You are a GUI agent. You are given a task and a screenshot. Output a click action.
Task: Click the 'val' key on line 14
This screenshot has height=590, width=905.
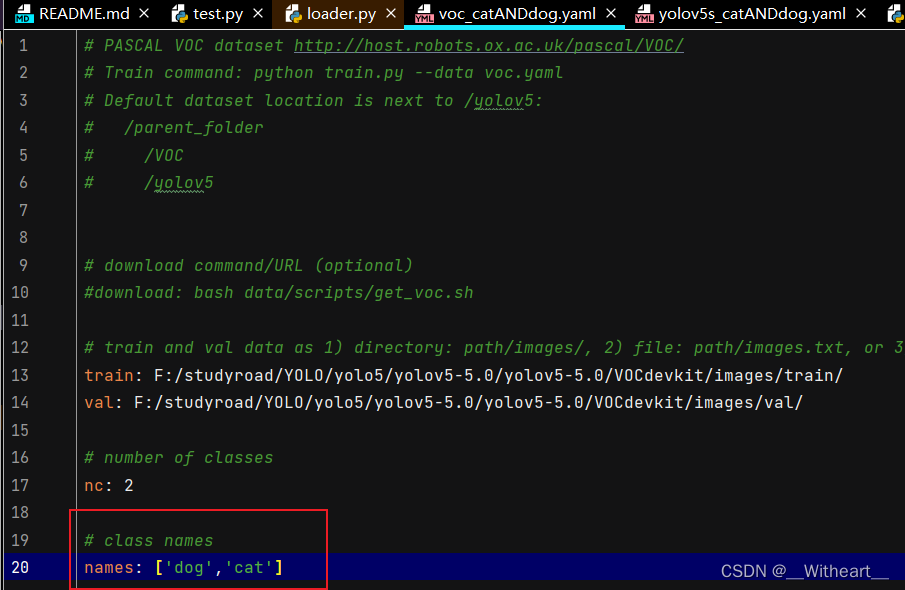pyautogui.click(x=99, y=402)
